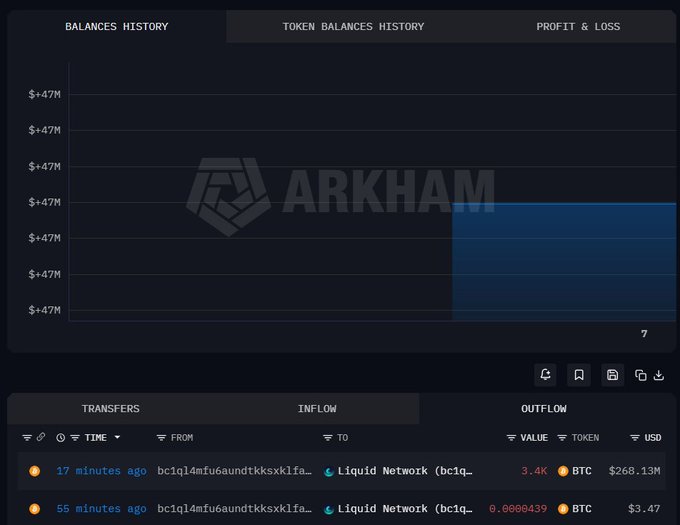Expand the TIME sort dropdown arrow

[x=117, y=437]
